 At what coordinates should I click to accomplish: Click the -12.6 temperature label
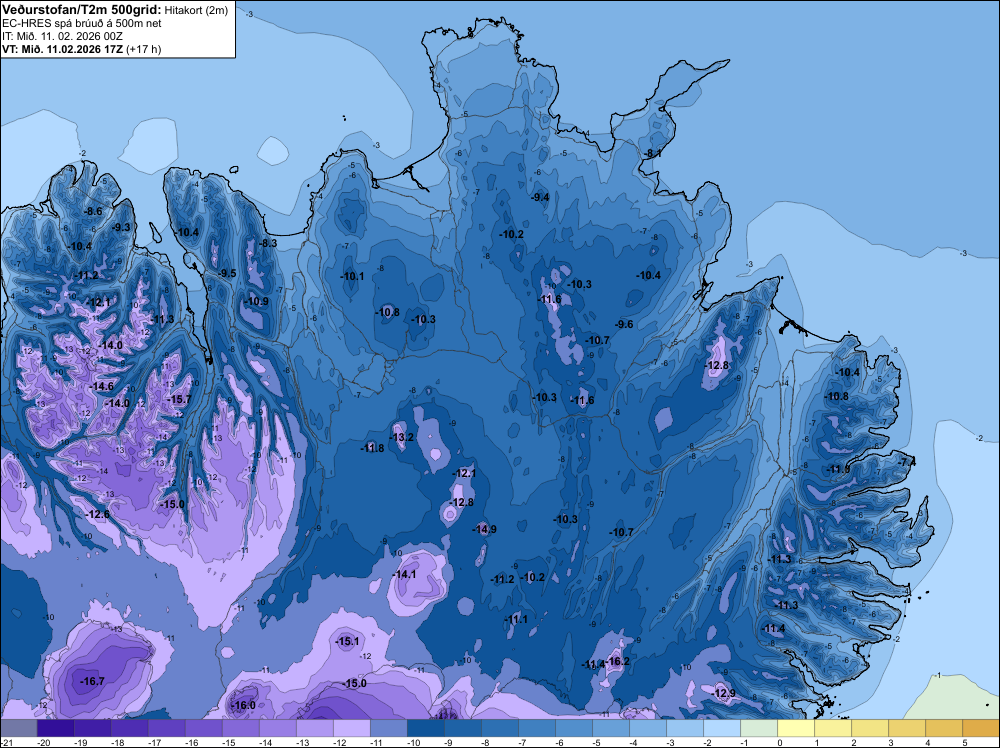click(x=98, y=514)
